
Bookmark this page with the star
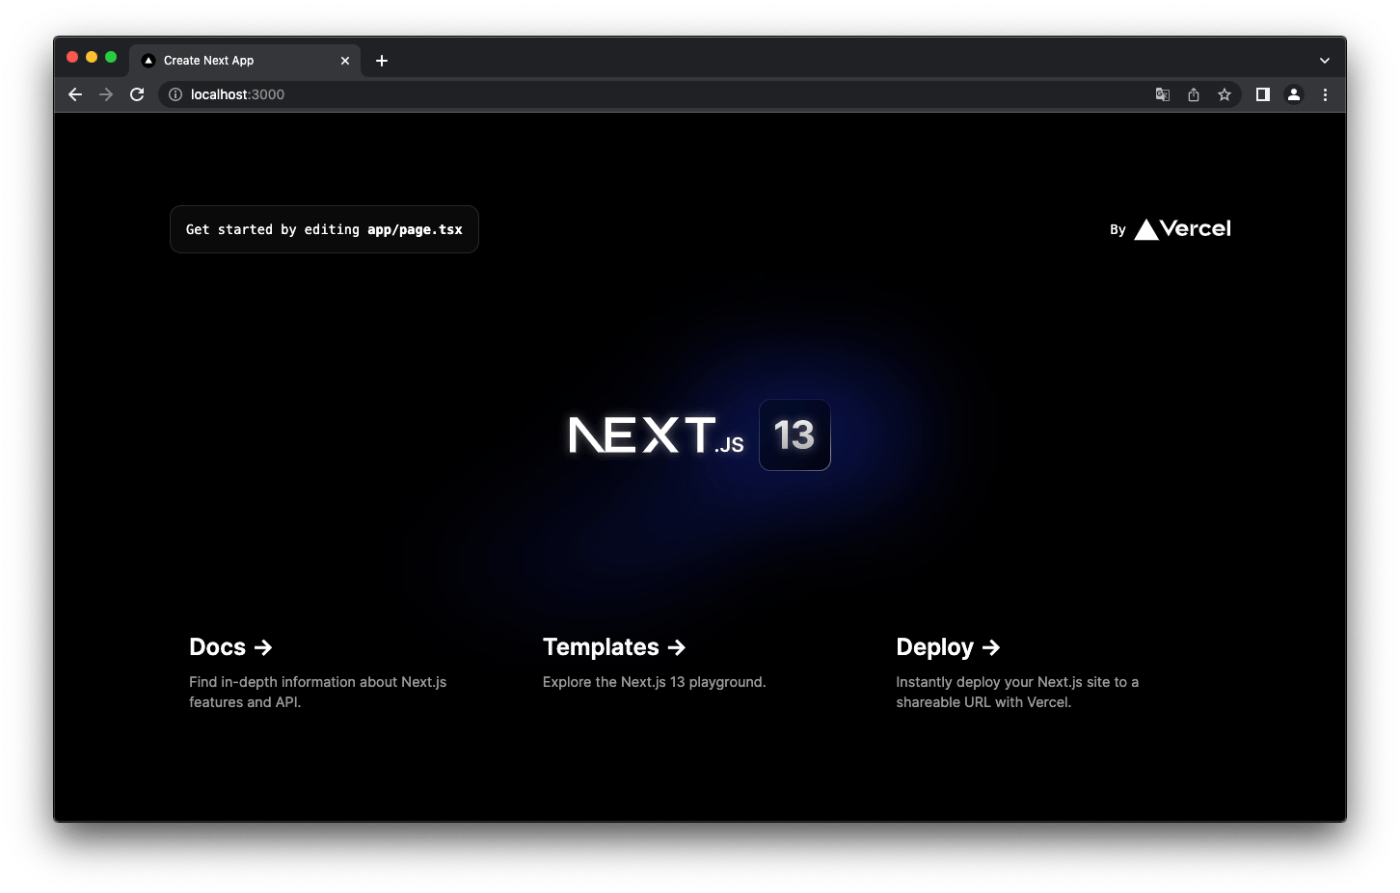pos(1224,94)
